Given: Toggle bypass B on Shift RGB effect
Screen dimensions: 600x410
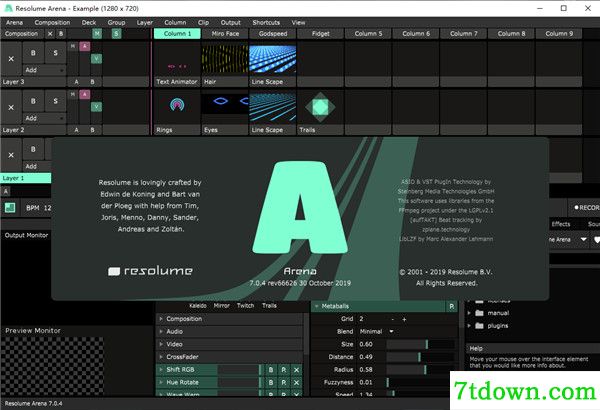Looking at the screenshot, I should [271, 370].
